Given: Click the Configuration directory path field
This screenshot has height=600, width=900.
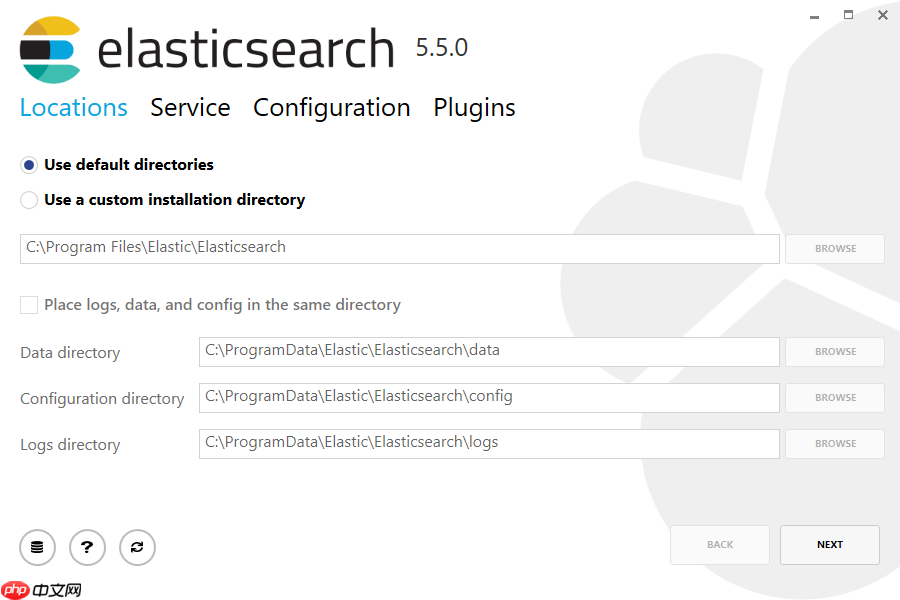Looking at the screenshot, I should point(488,398).
